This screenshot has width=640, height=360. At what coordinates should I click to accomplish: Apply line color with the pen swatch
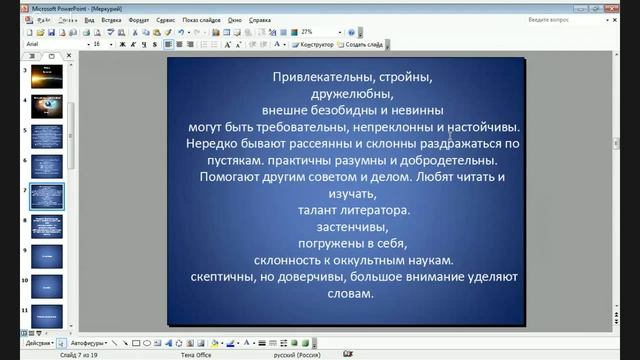click(x=230, y=343)
